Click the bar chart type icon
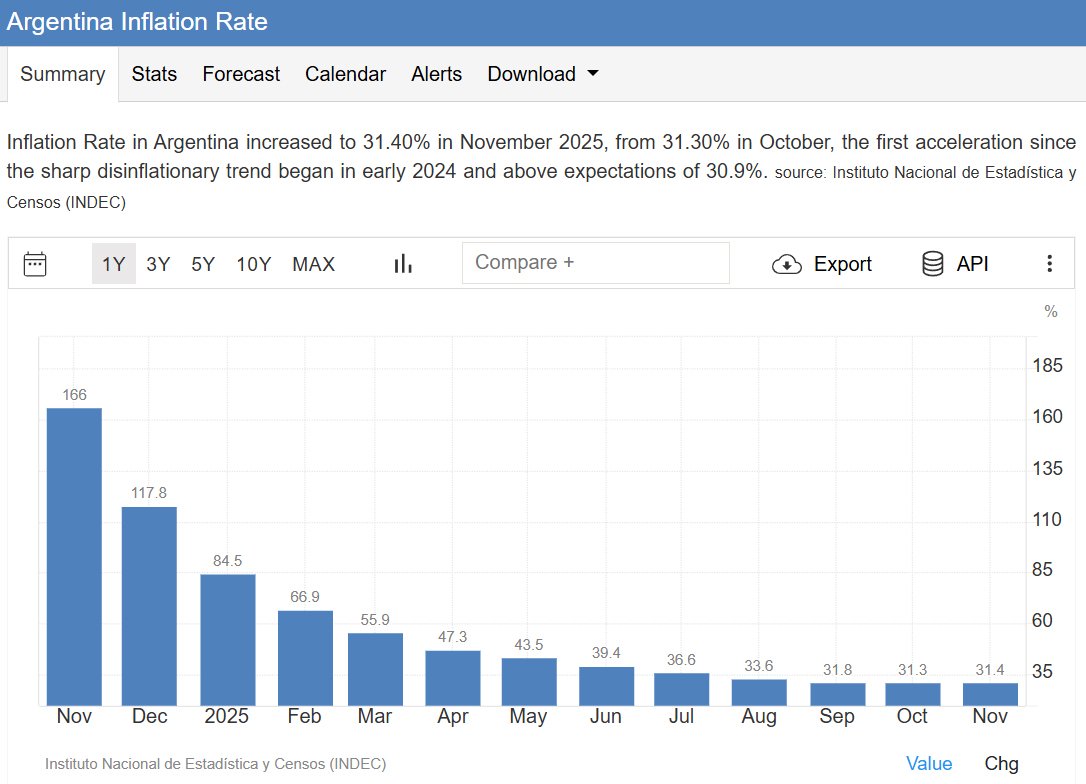Screen dimensions: 1086x784 402,263
